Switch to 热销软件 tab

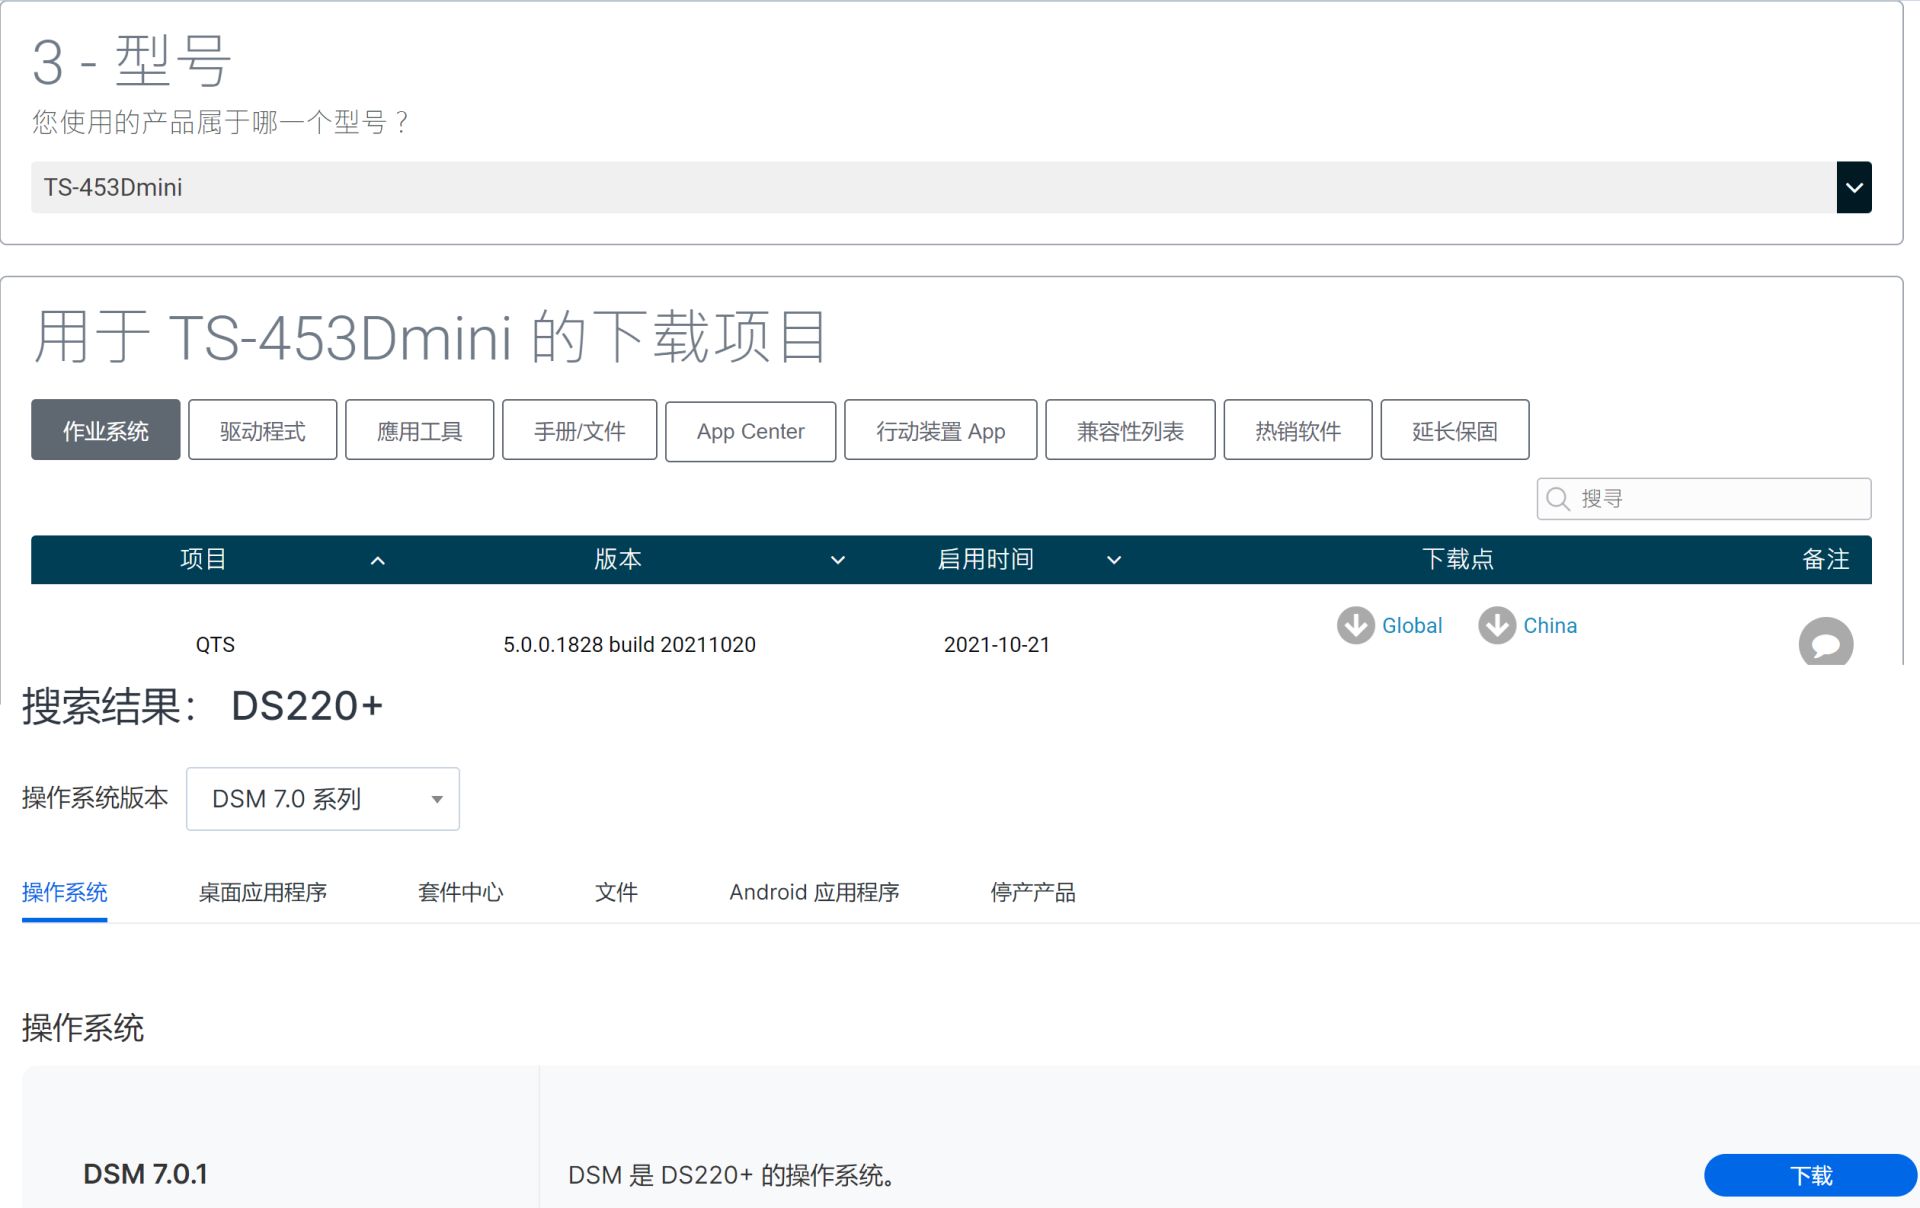pyautogui.click(x=1298, y=430)
